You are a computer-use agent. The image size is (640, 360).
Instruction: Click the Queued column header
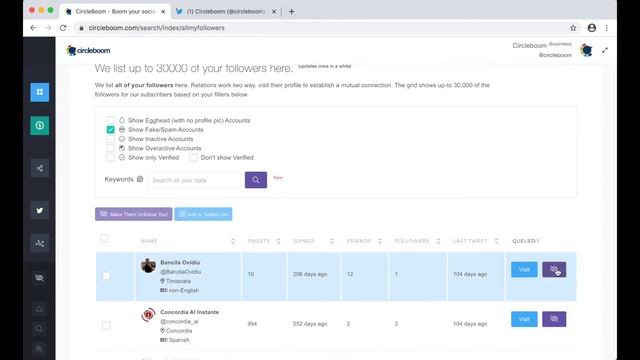(525, 241)
